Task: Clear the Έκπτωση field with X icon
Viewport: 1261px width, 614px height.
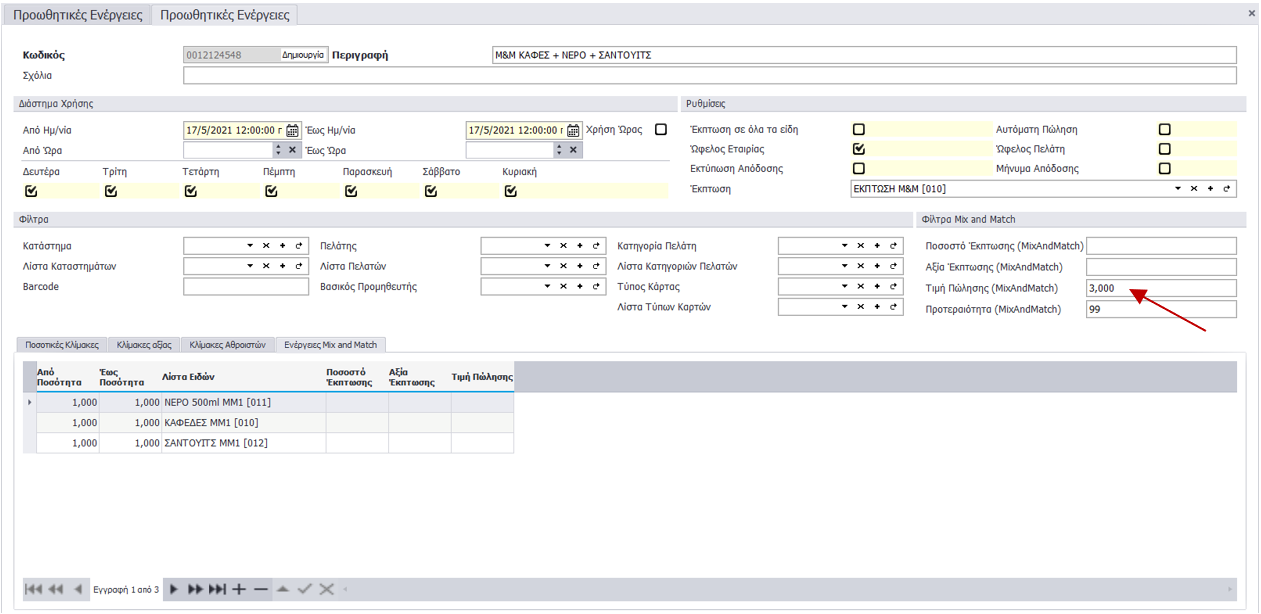Action: point(1194,188)
